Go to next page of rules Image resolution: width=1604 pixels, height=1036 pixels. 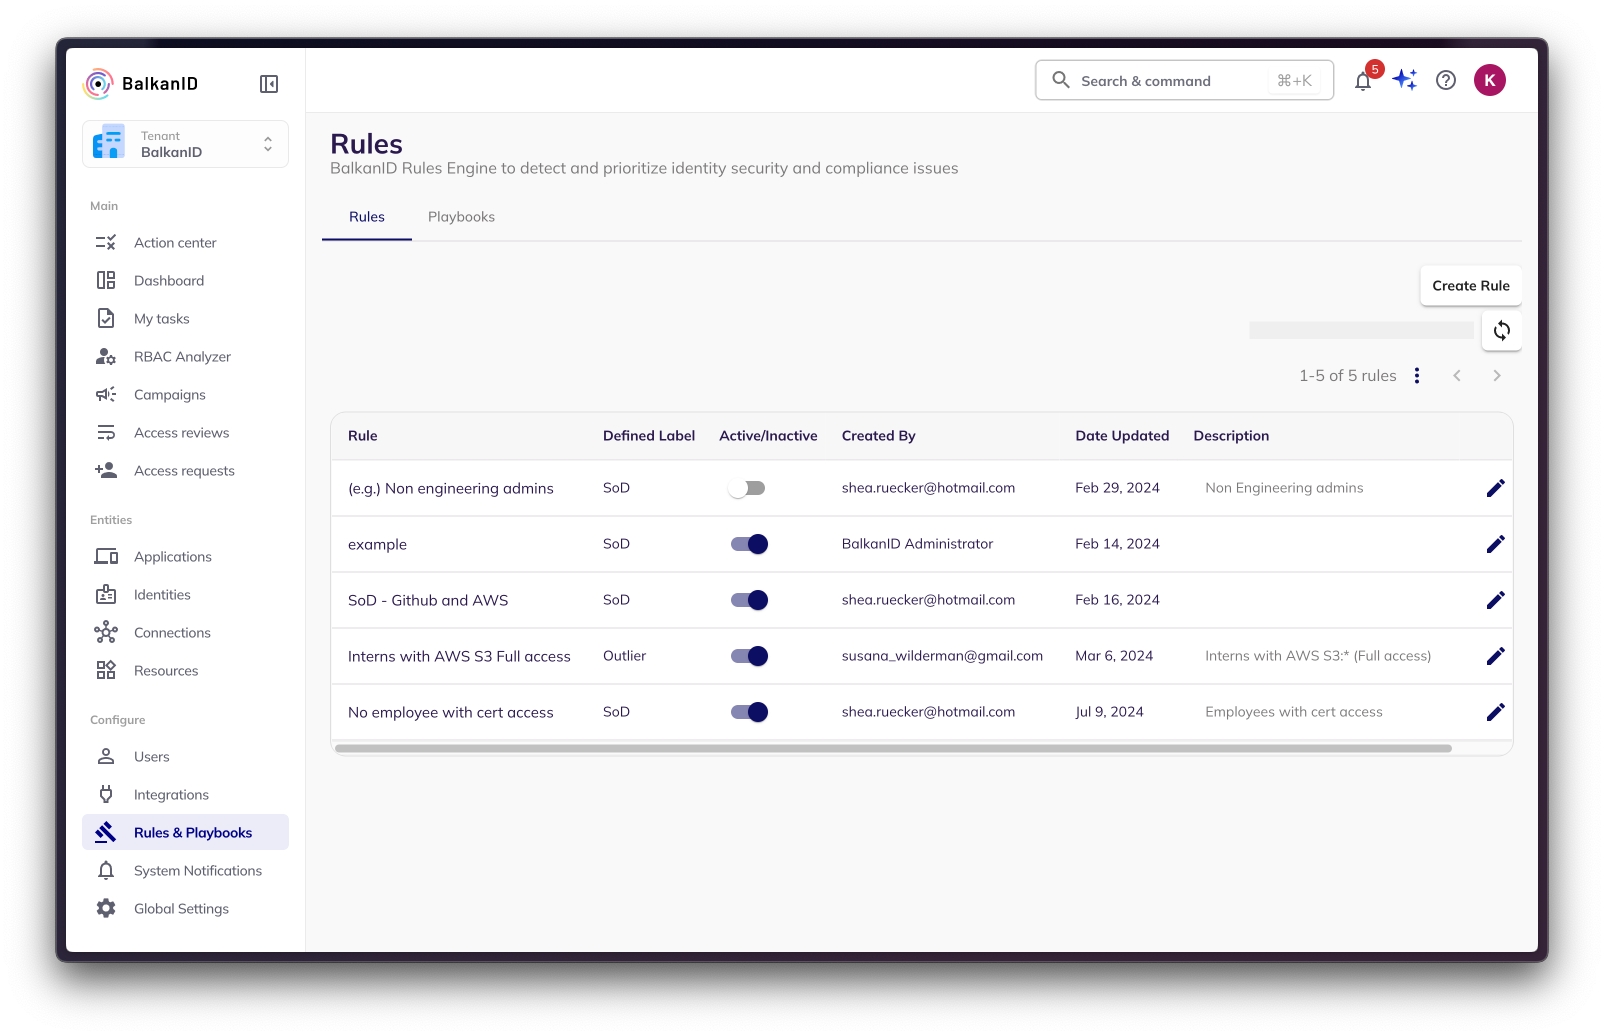tap(1497, 376)
